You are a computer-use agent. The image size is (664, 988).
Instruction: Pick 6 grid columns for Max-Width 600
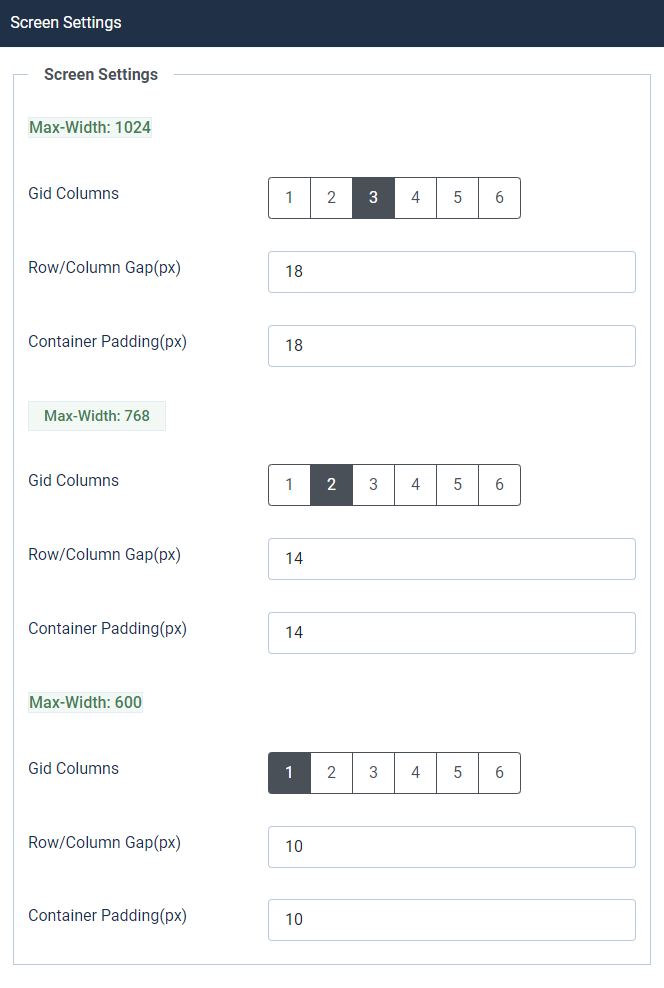click(x=499, y=773)
